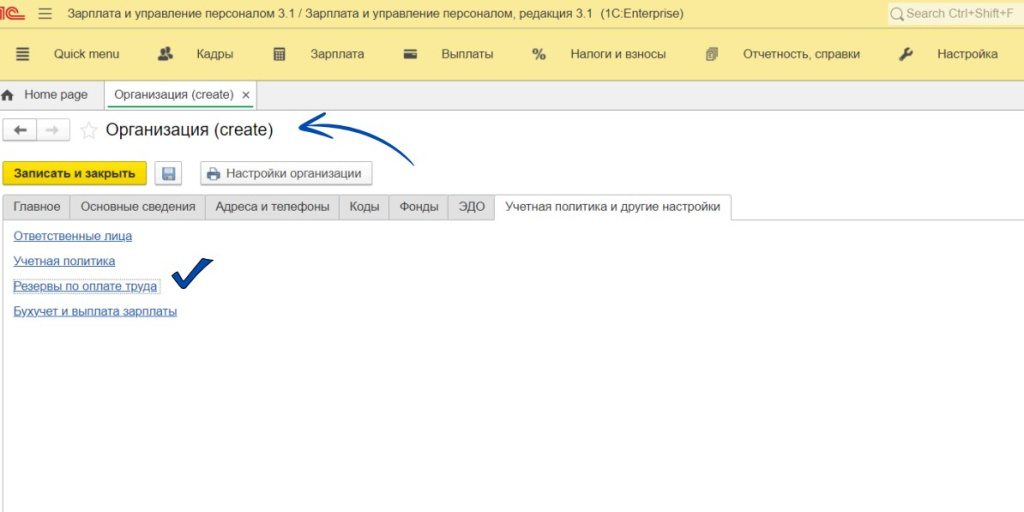Click Записать и закрыть button

point(74,173)
